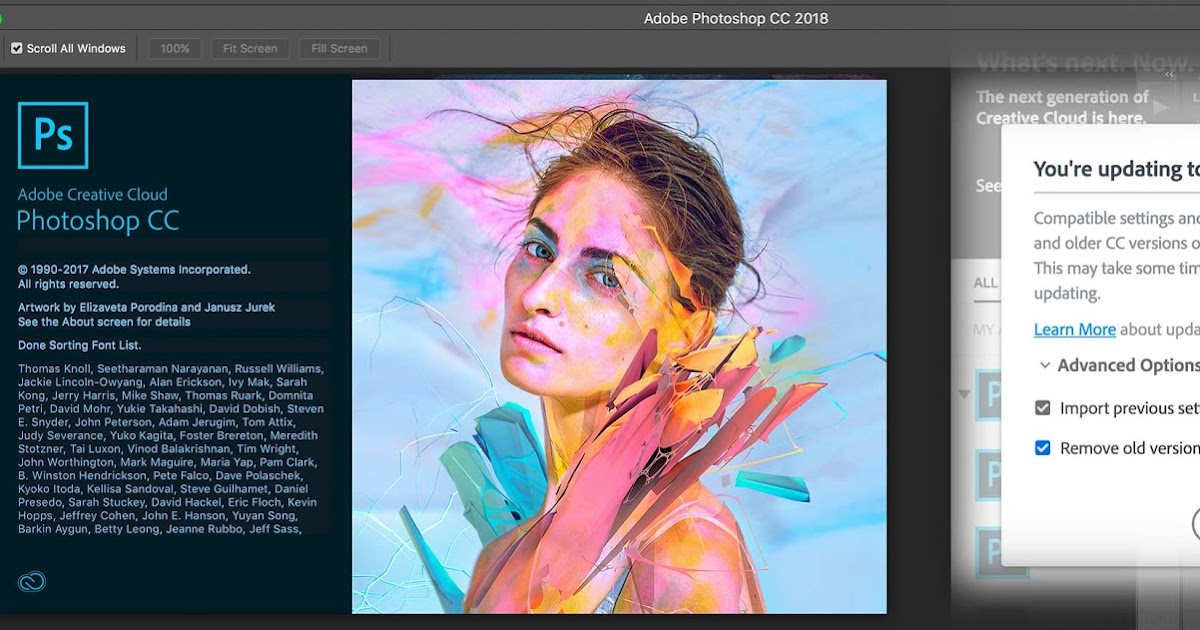1200x630 pixels.
Task: Uncheck the Scroll All Windows checkbox
Action: click(x=17, y=48)
